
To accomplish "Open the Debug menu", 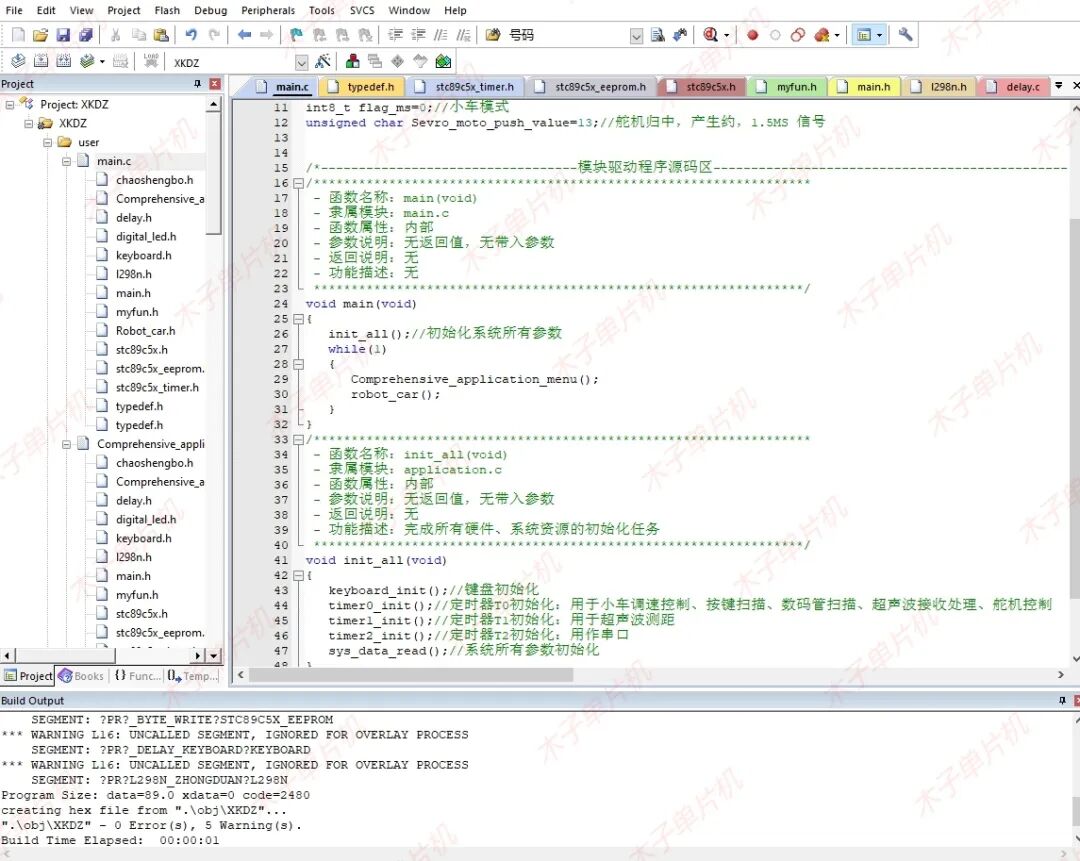I will (210, 10).
